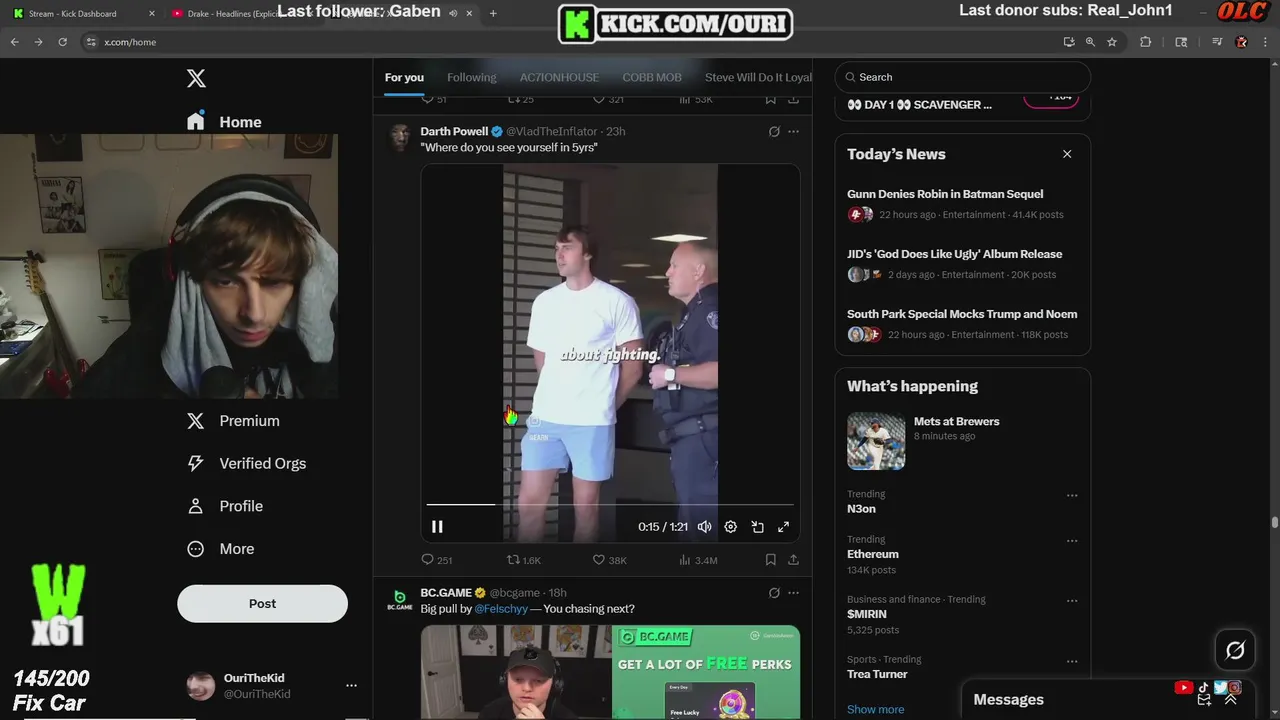Open video settings gear icon
1280x720 pixels.
730,527
